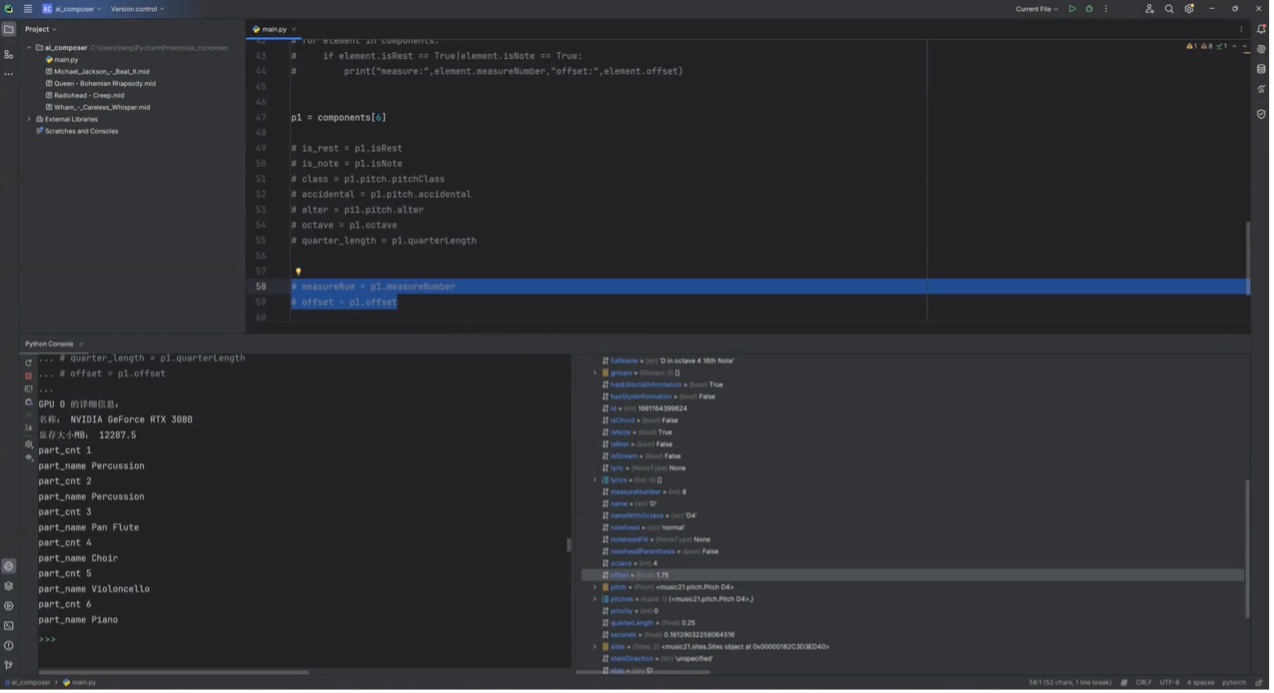Image resolution: width=1274 pixels, height=693 pixels.
Task: Open the main hamburger menu
Action: coord(28,9)
